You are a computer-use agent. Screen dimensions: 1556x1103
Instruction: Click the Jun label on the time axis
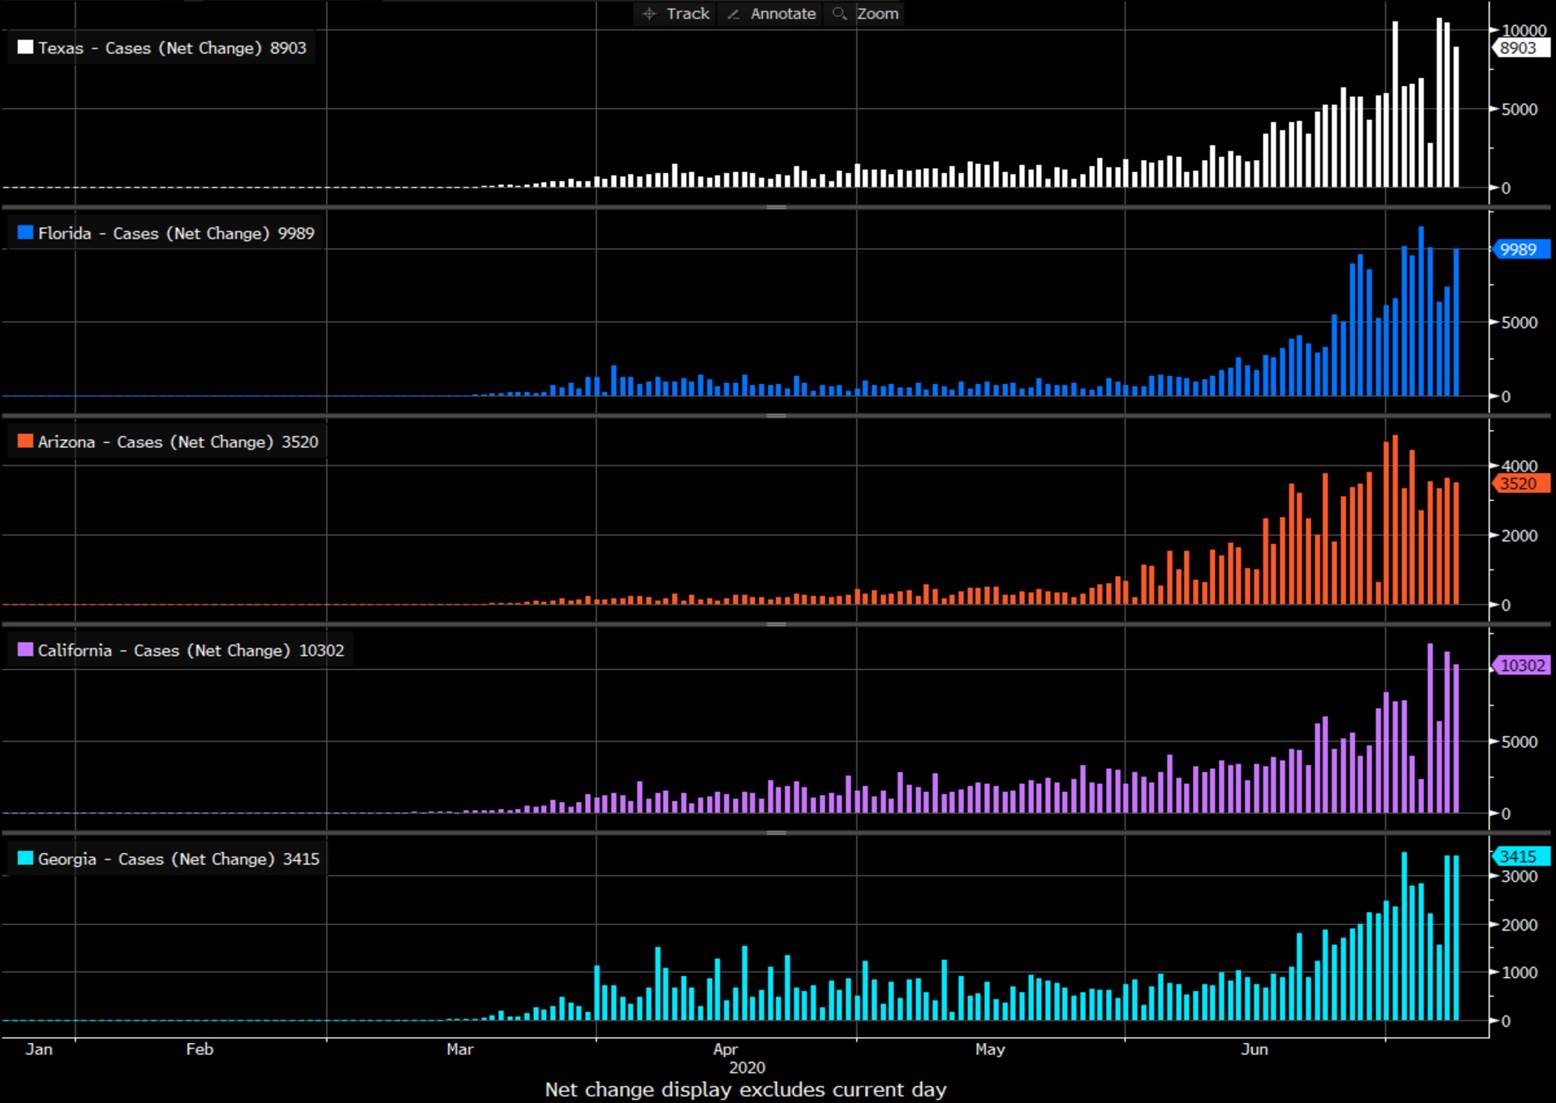click(1254, 1049)
